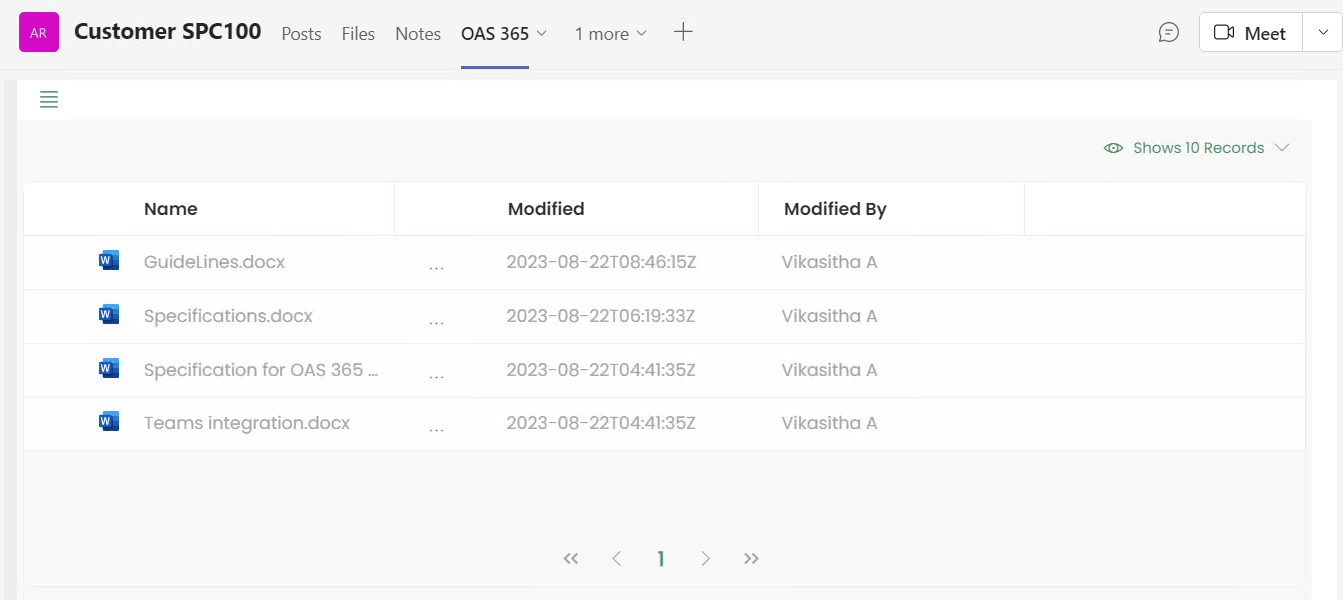The height and width of the screenshot is (600, 1343).
Task: Open the GuideLines.docx file
Action: (214, 262)
